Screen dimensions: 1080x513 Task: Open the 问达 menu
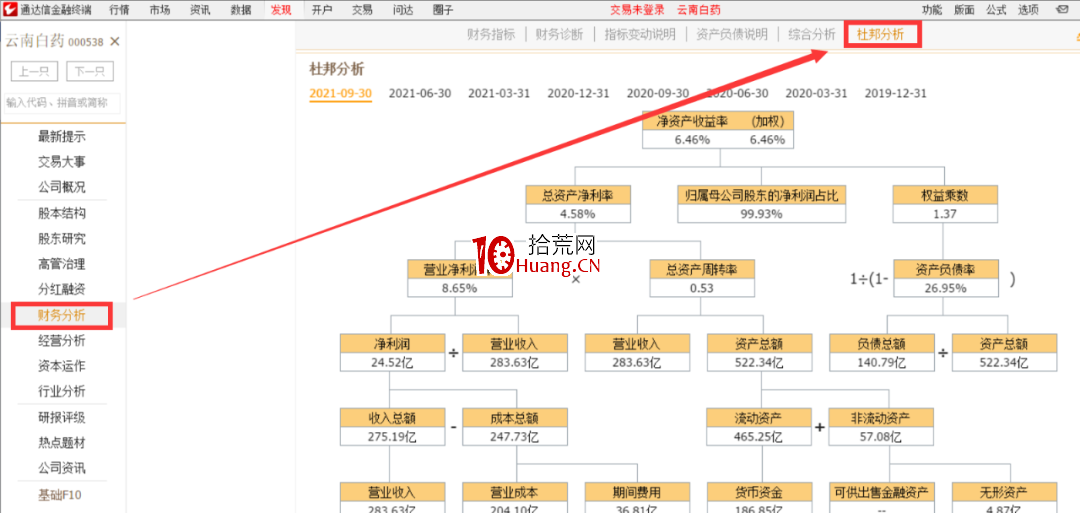[x=403, y=10]
